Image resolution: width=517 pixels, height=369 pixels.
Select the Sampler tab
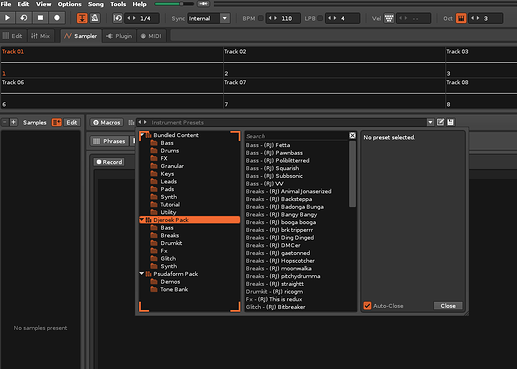coord(81,36)
